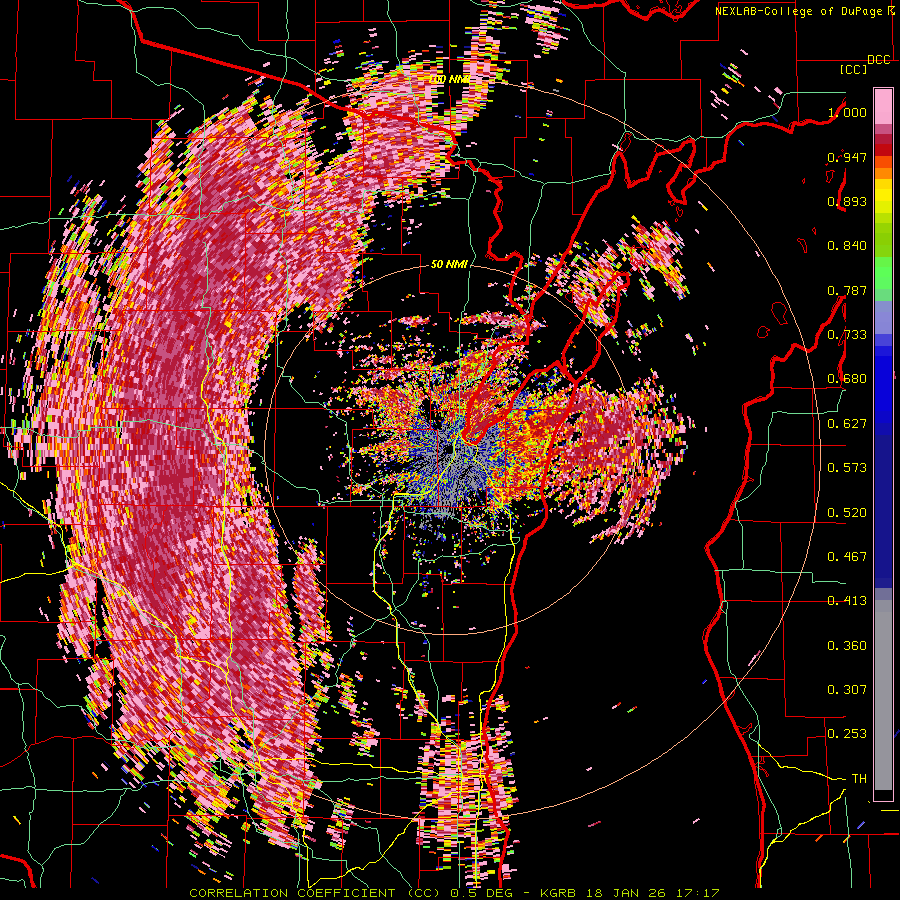Click the 0.947 scale label
The height and width of the screenshot is (900, 900).
[847, 157]
